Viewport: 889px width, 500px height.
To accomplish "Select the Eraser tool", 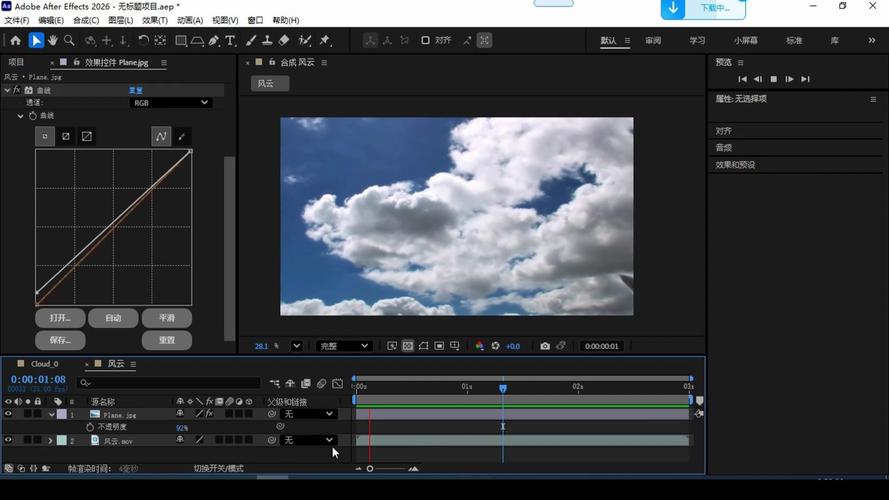I will tap(284, 40).
